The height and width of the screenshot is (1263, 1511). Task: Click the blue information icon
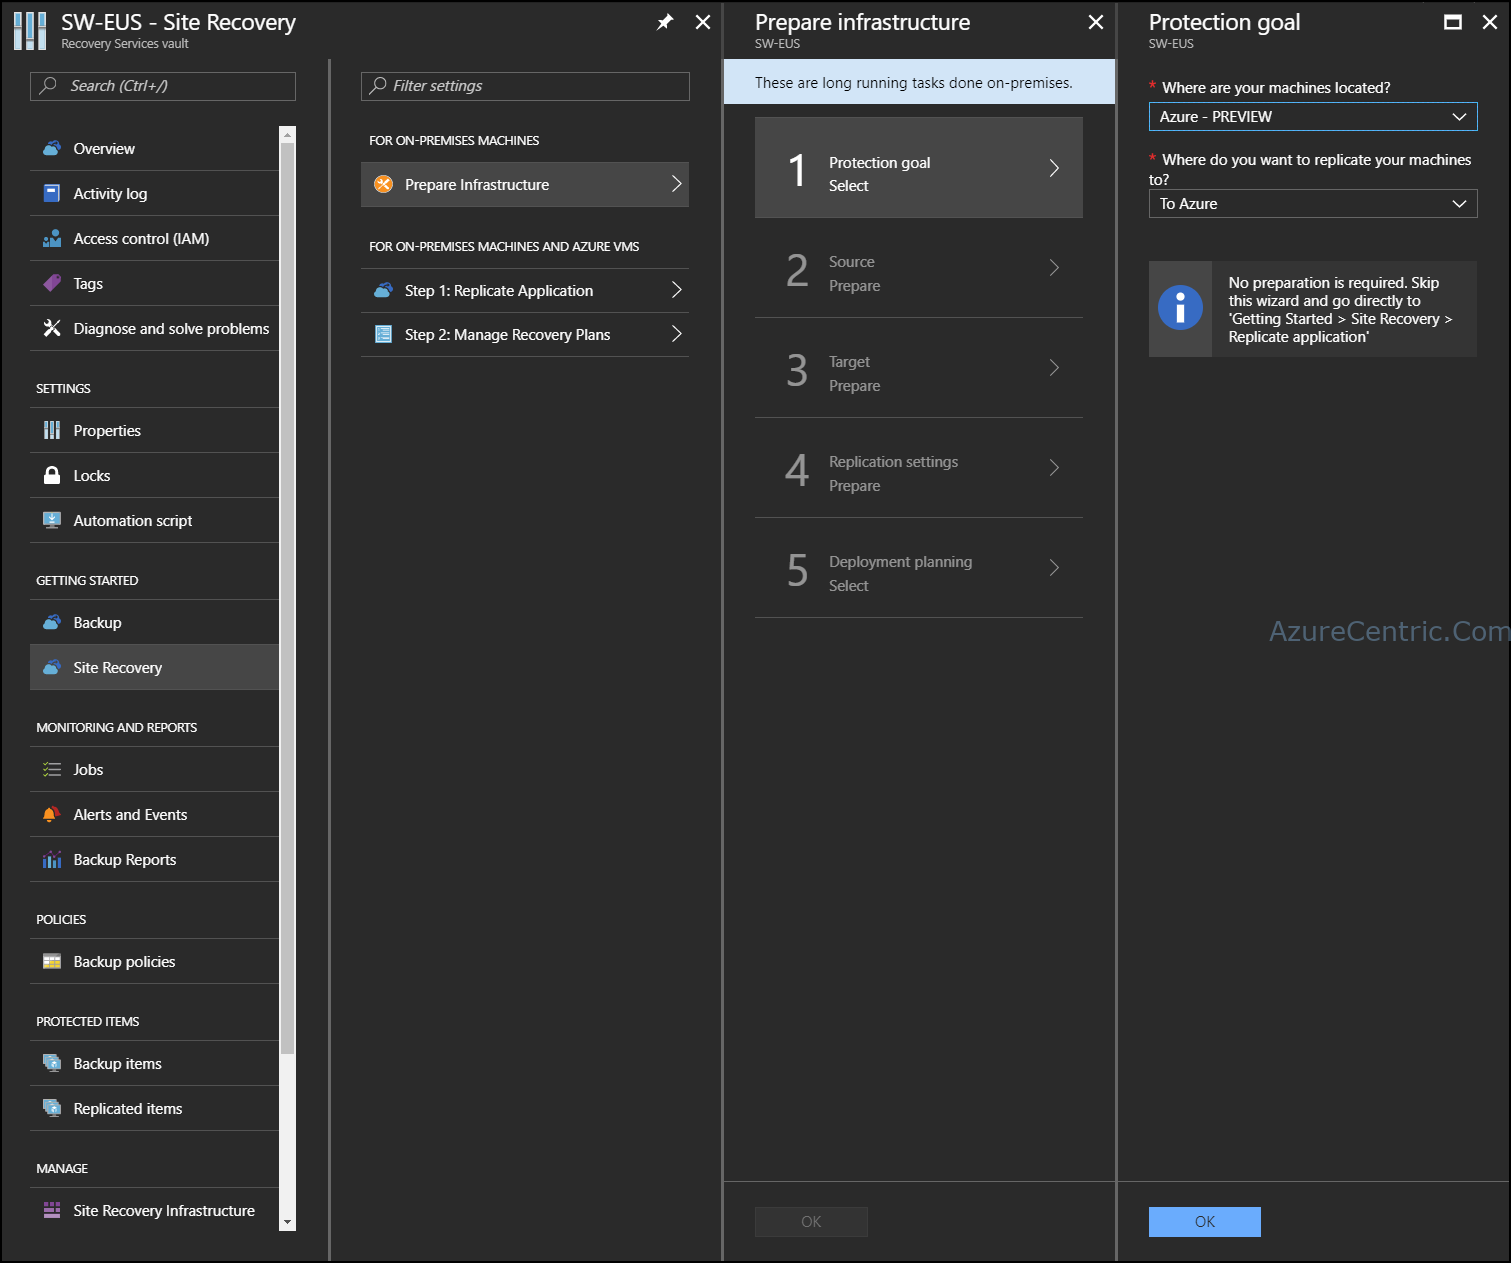pos(1180,308)
